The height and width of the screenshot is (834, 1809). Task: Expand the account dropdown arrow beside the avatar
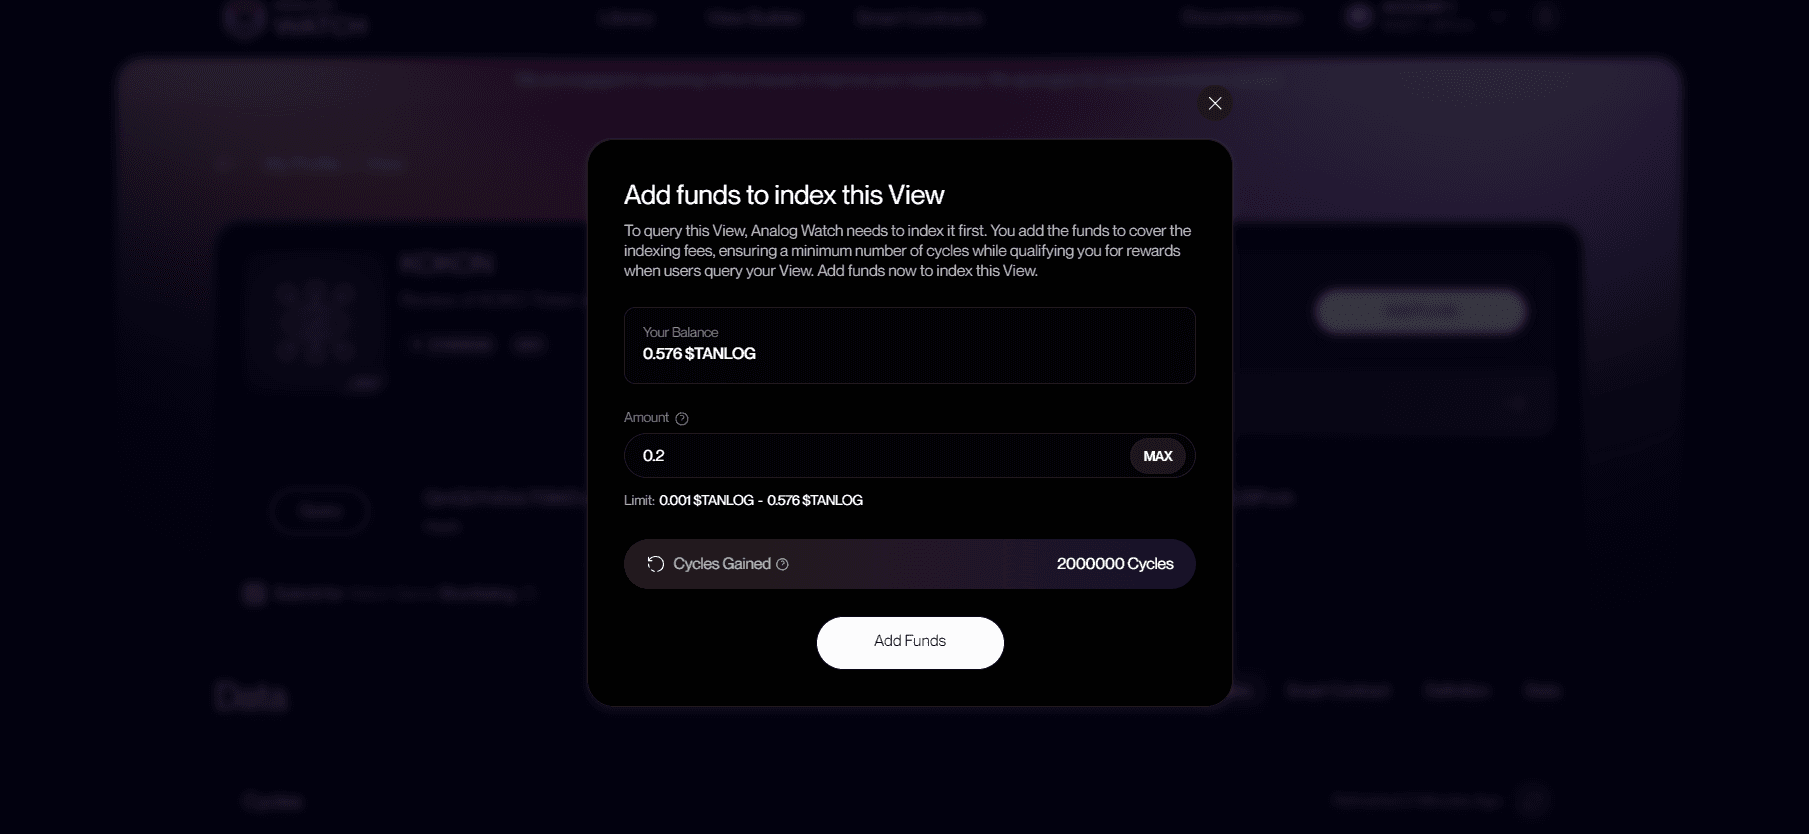point(1497,17)
